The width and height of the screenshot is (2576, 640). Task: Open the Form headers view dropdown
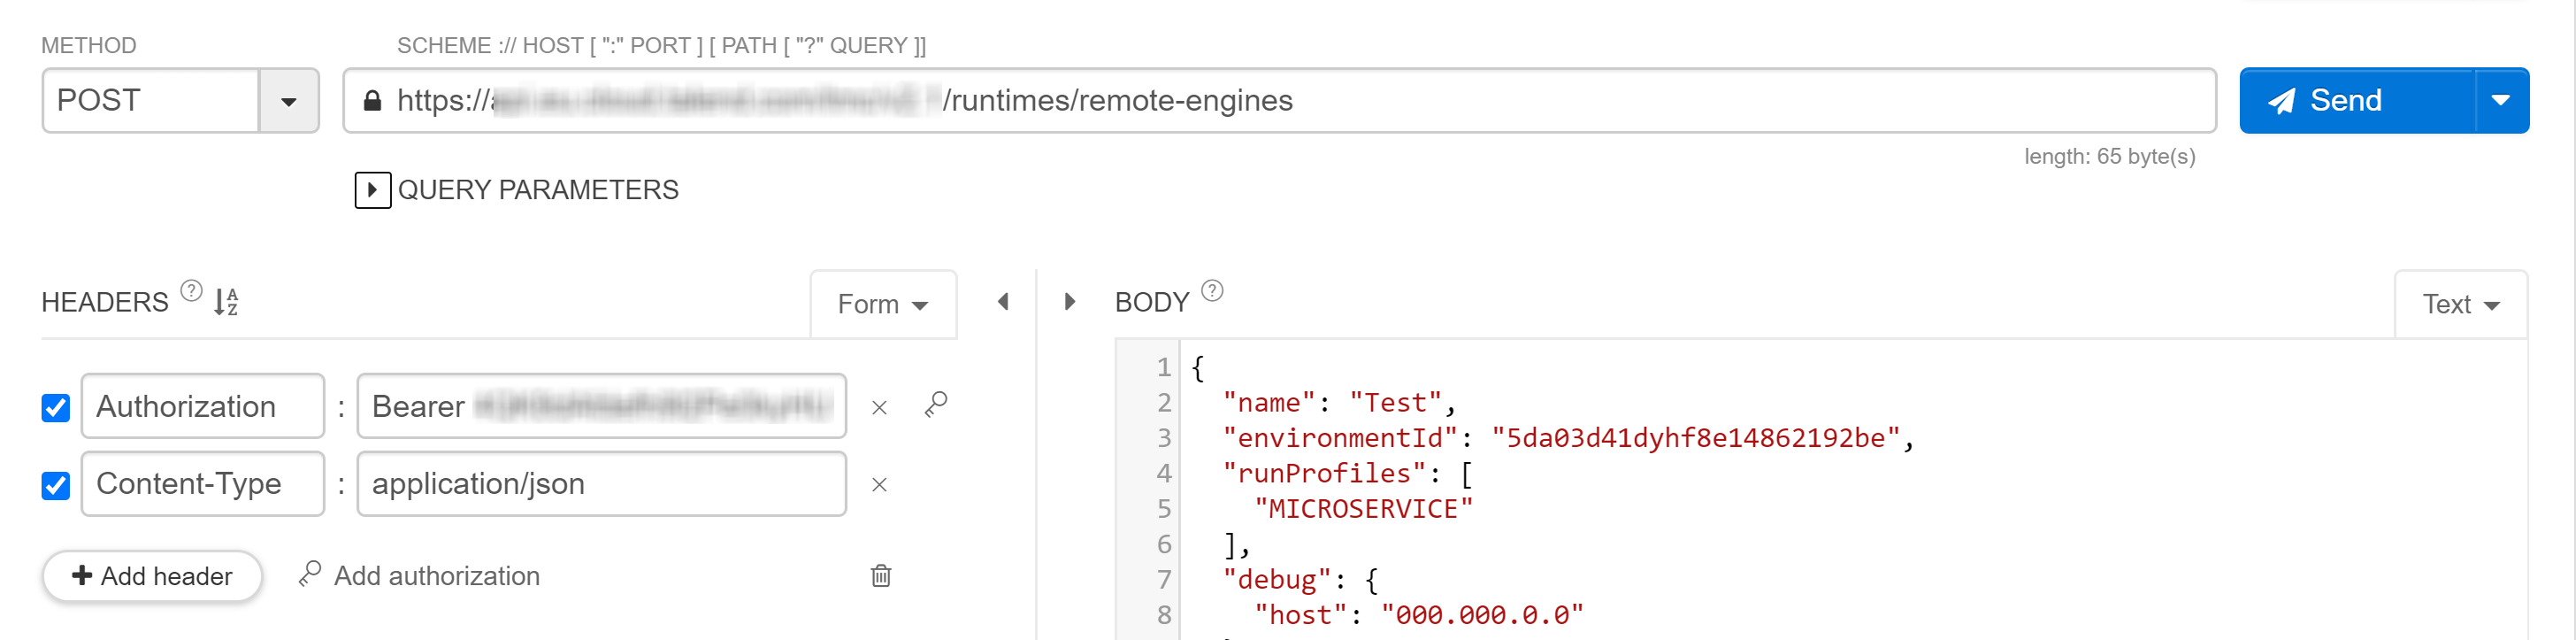tap(883, 304)
